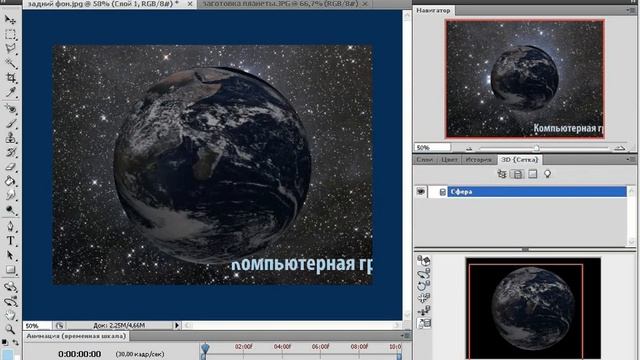This screenshot has width=640, height=360.
Task: Click the Navigator zoom percentage field
Action: pos(433,147)
